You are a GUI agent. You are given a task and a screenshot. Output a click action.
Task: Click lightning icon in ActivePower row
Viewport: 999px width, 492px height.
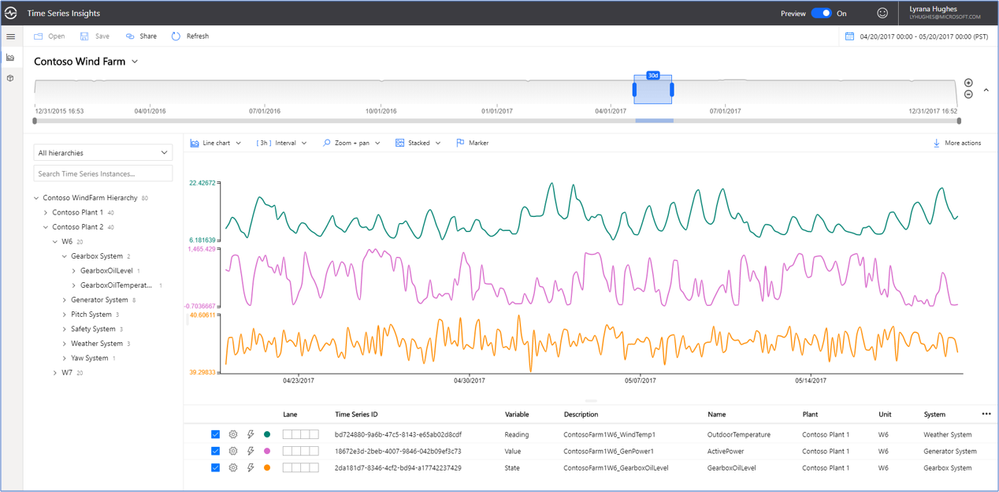(250, 451)
